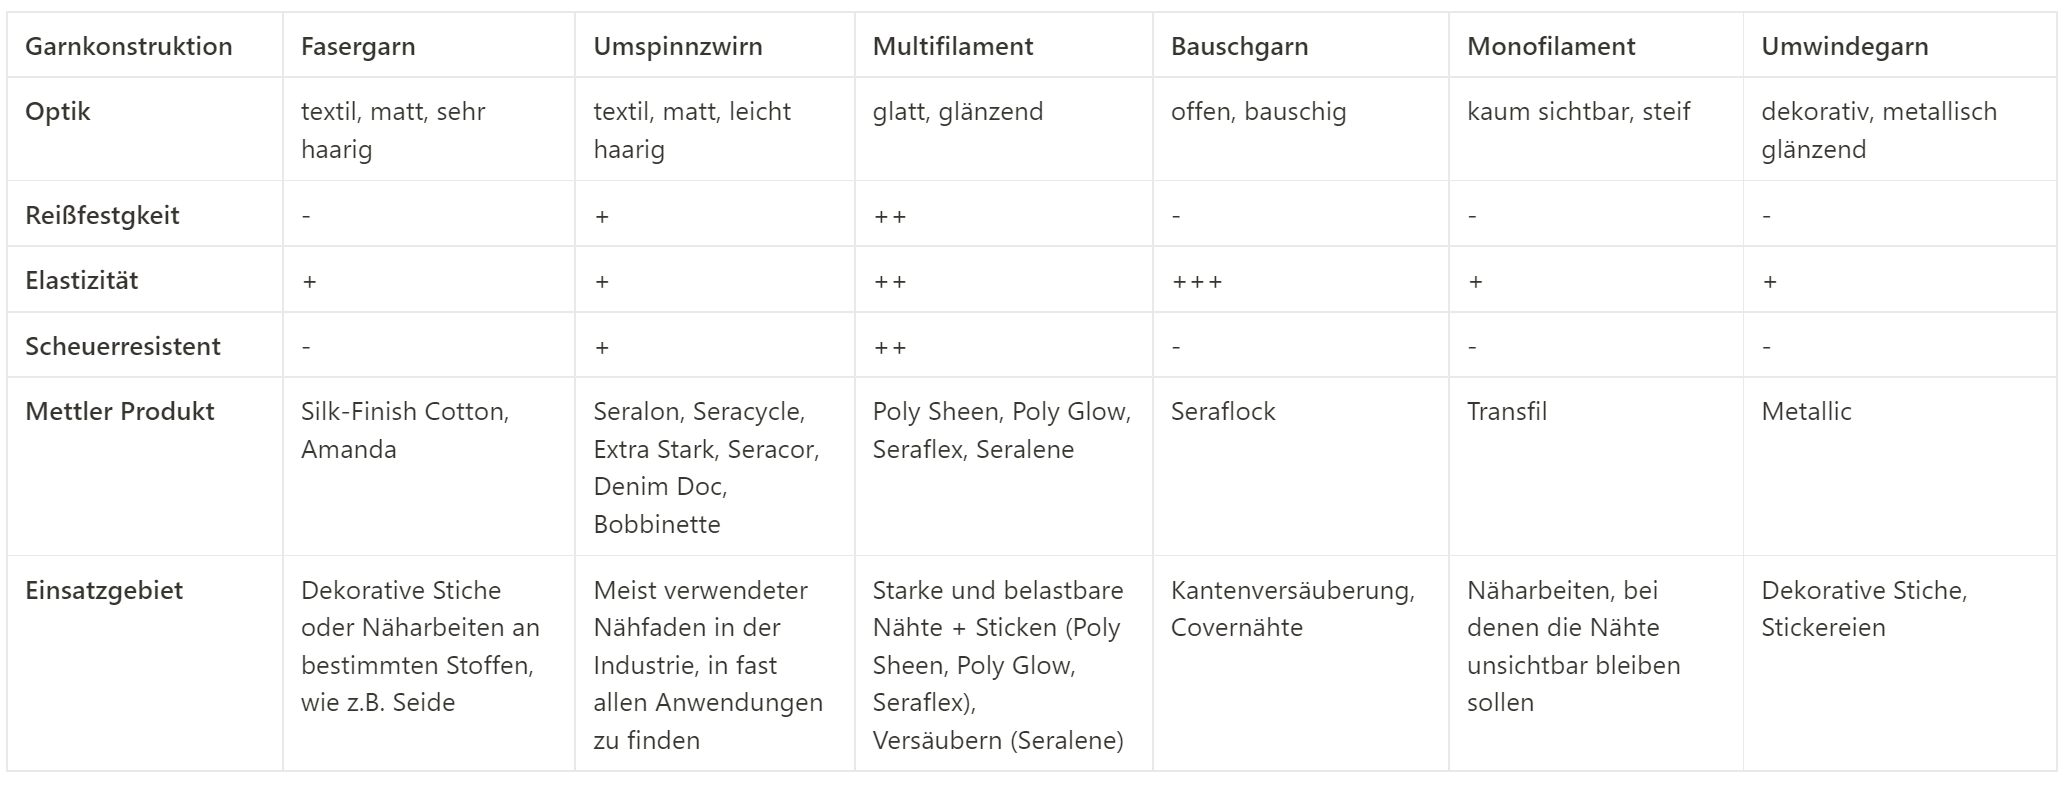This screenshot has width=2067, height=786.
Task: Select the Optik row label
Action: click(x=58, y=111)
